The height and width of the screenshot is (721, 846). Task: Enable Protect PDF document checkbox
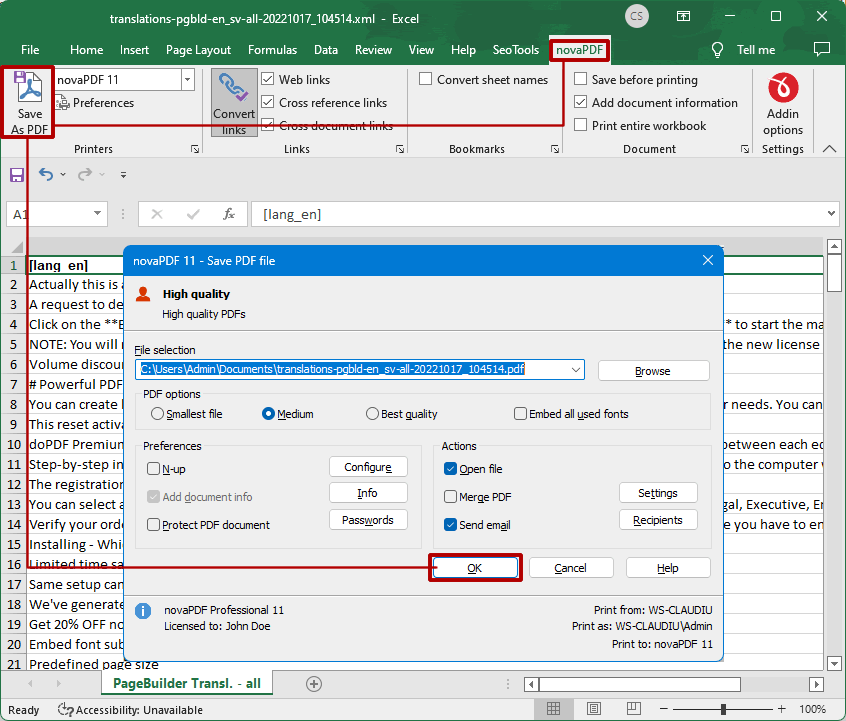[153, 525]
